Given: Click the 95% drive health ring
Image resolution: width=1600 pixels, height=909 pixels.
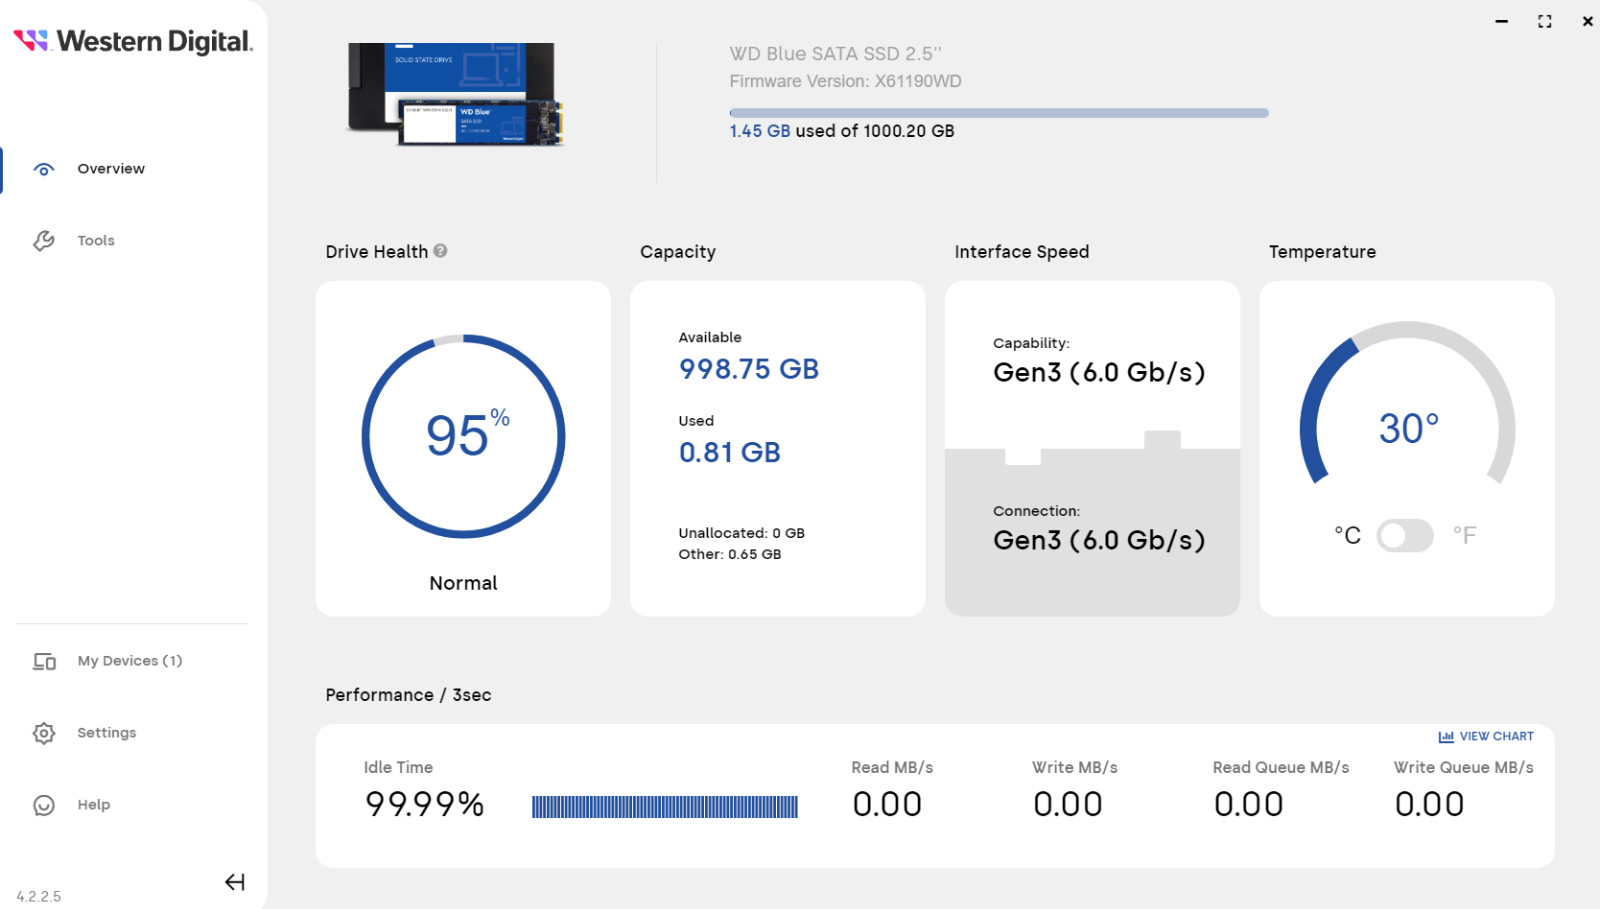Looking at the screenshot, I should [x=463, y=436].
